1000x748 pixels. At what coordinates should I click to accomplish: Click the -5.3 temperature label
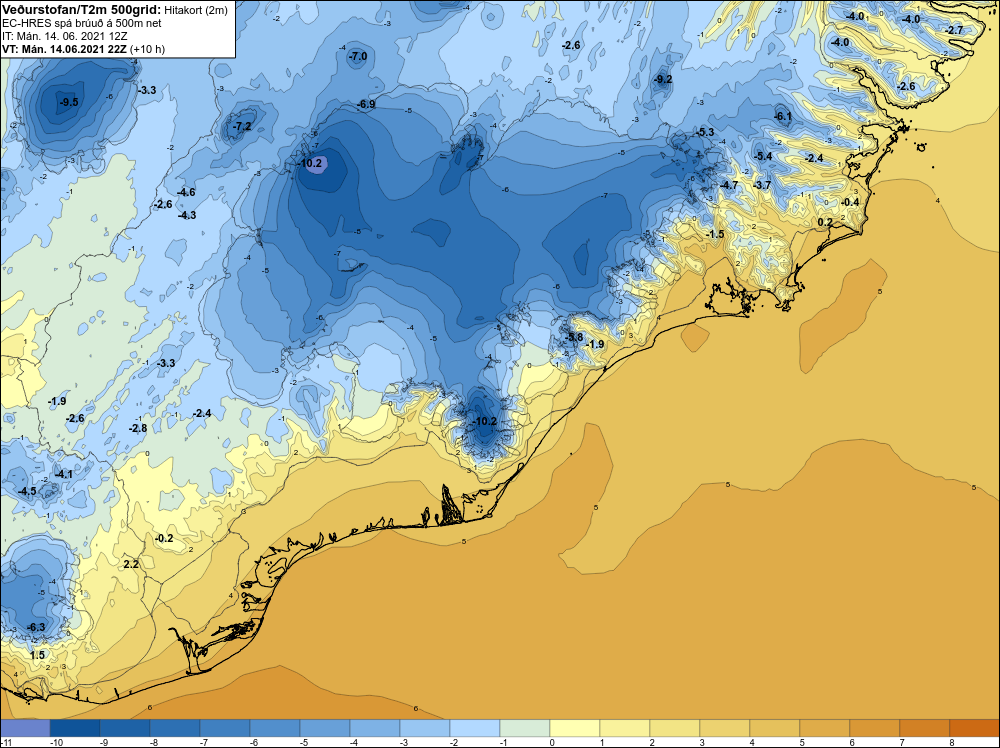pyautogui.click(x=705, y=132)
